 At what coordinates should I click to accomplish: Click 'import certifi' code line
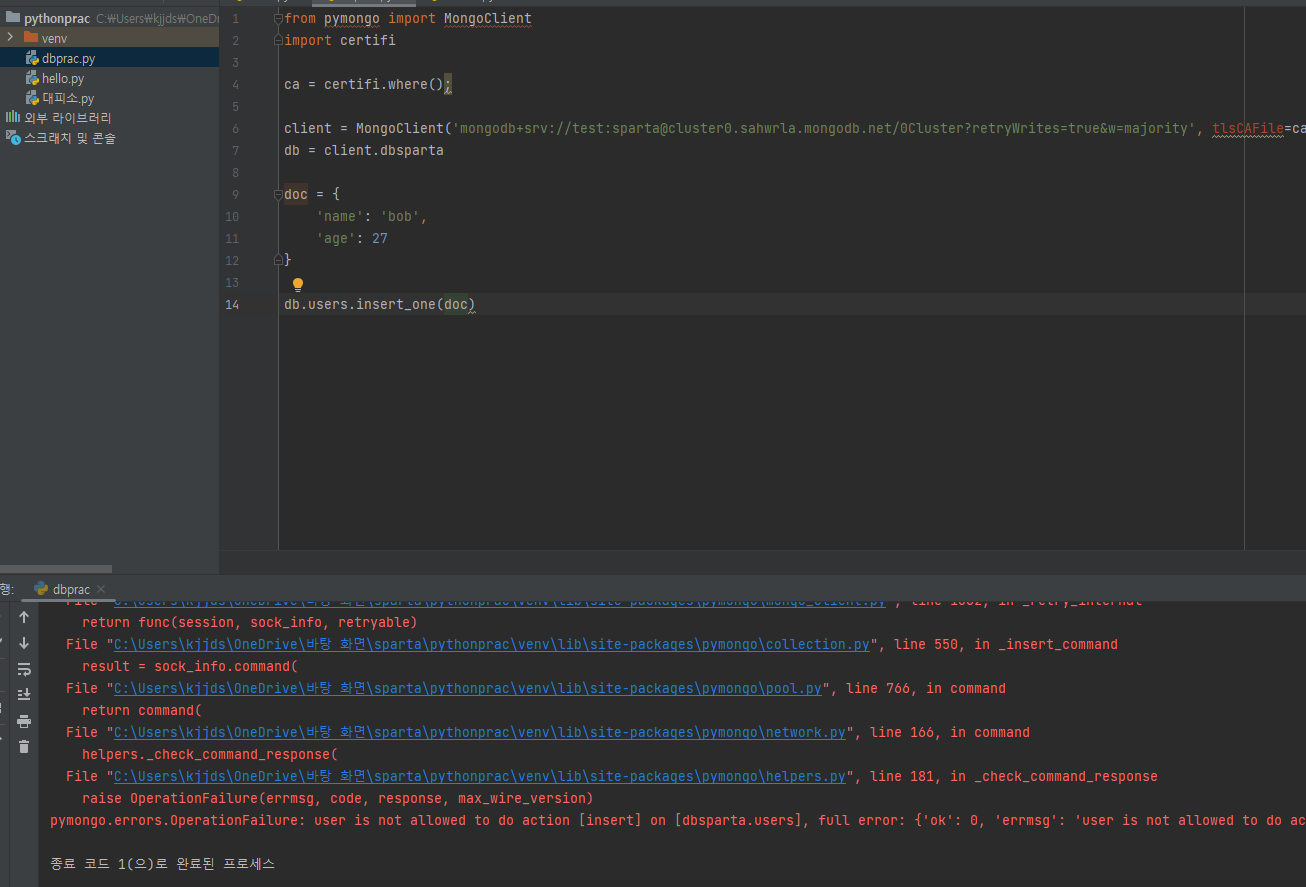pos(340,40)
